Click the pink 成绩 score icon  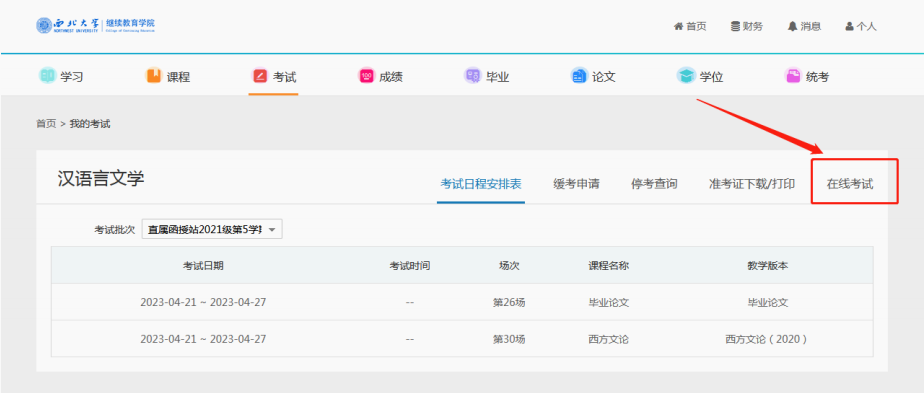click(x=366, y=76)
